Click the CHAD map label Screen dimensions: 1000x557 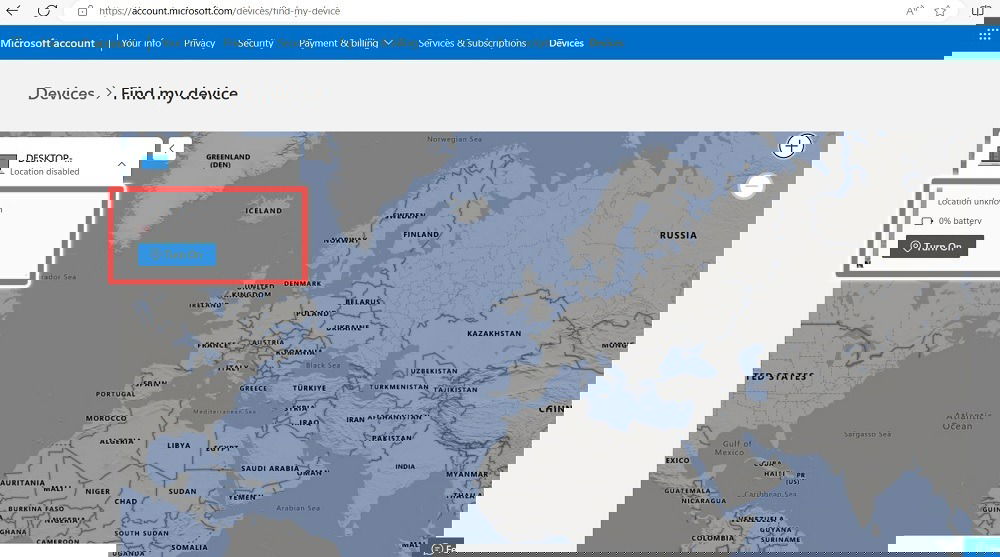click(x=126, y=501)
